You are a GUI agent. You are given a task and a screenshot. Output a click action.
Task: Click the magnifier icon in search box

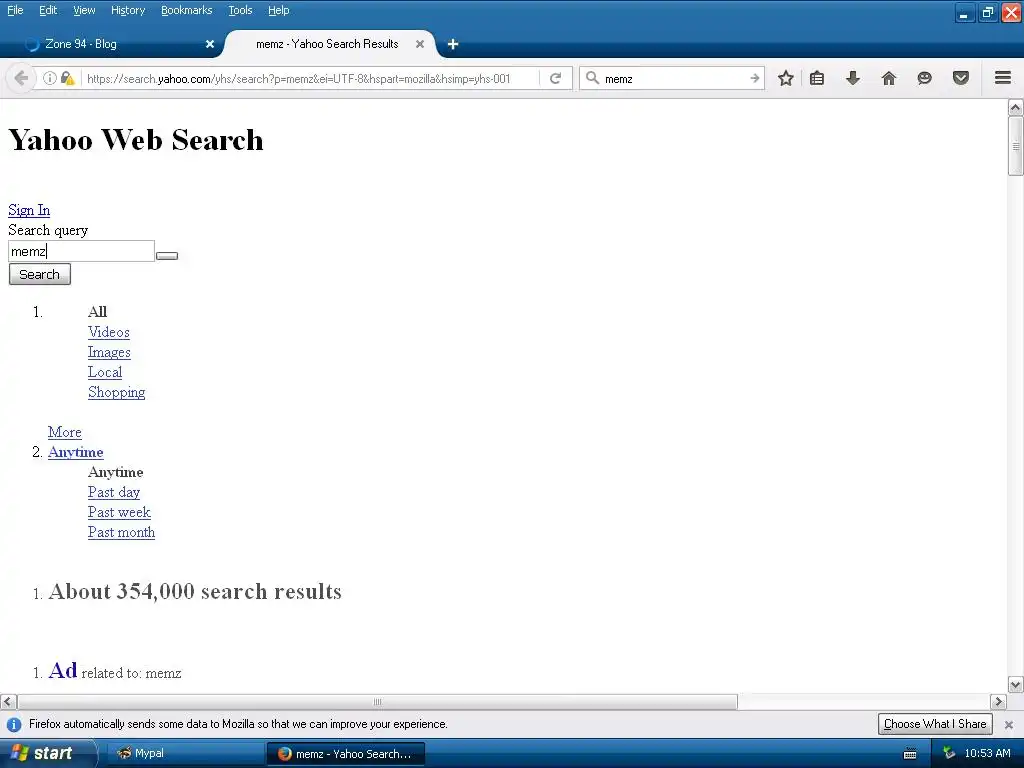click(x=592, y=78)
